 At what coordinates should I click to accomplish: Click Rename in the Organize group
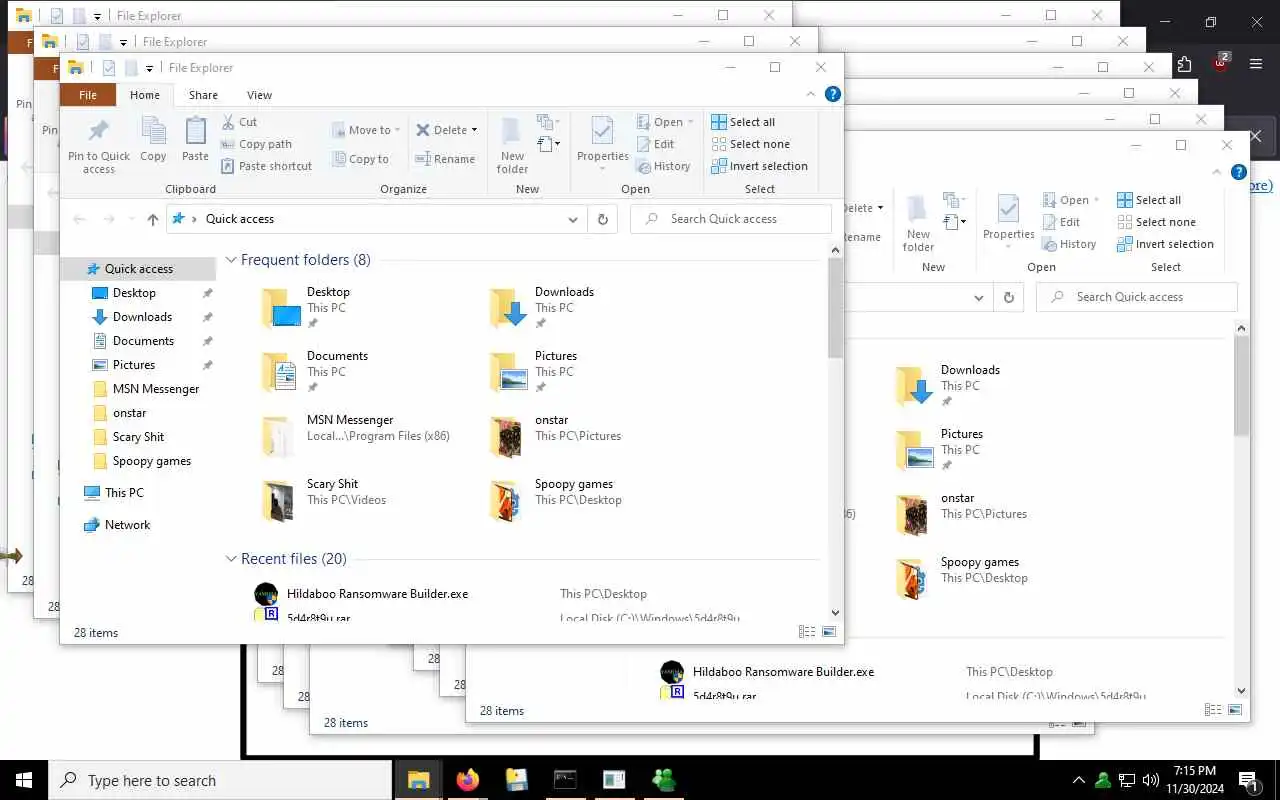(446, 159)
